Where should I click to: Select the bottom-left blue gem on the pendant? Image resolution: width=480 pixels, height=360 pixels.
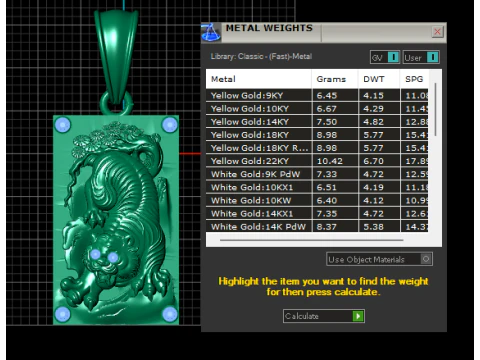pos(62,314)
